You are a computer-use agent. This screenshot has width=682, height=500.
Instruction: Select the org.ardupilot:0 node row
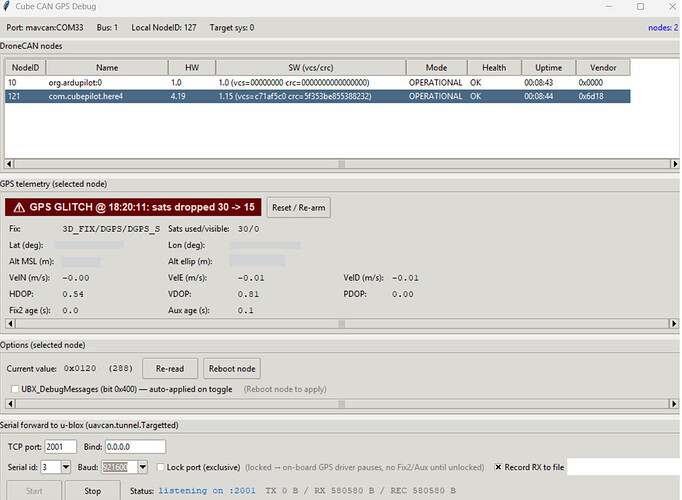[318, 83]
